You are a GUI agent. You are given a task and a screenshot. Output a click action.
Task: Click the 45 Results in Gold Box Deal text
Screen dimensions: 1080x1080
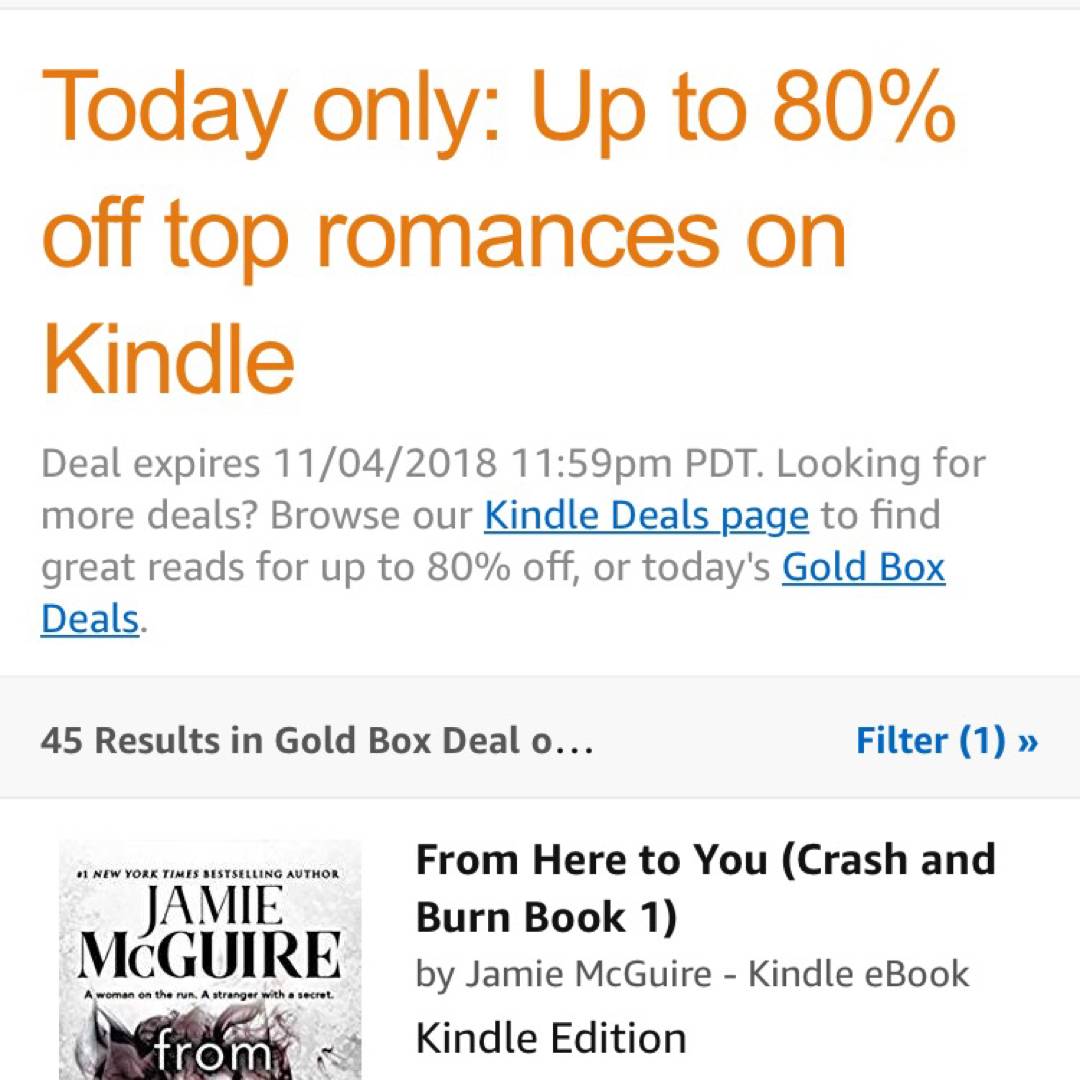click(317, 741)
